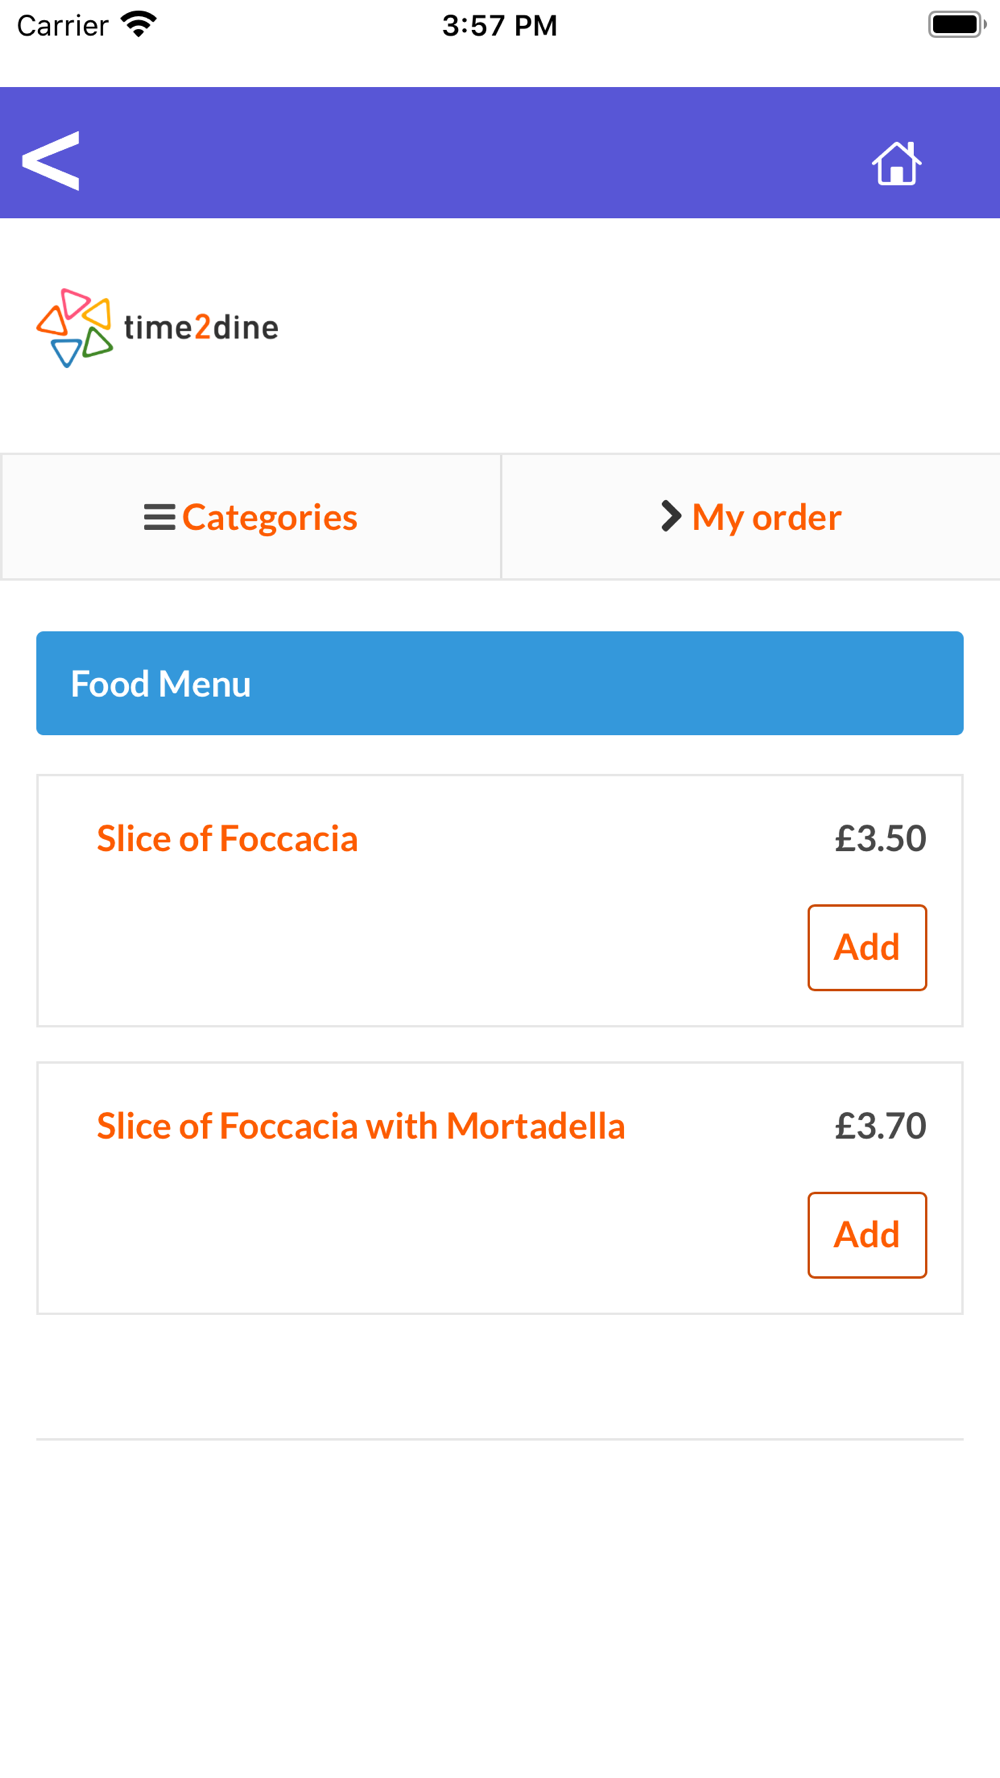
Task: Open Slice of Foccacia with Mortadella link
Action: [361, 1126]
